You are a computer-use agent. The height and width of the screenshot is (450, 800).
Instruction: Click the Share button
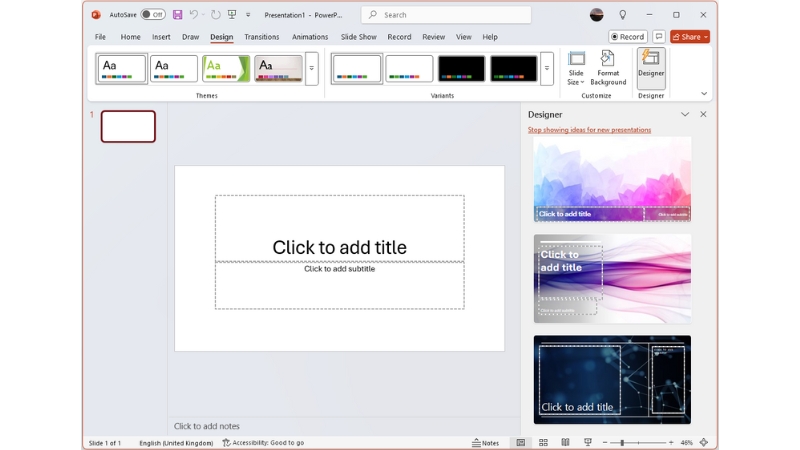[x=690, y=37]
